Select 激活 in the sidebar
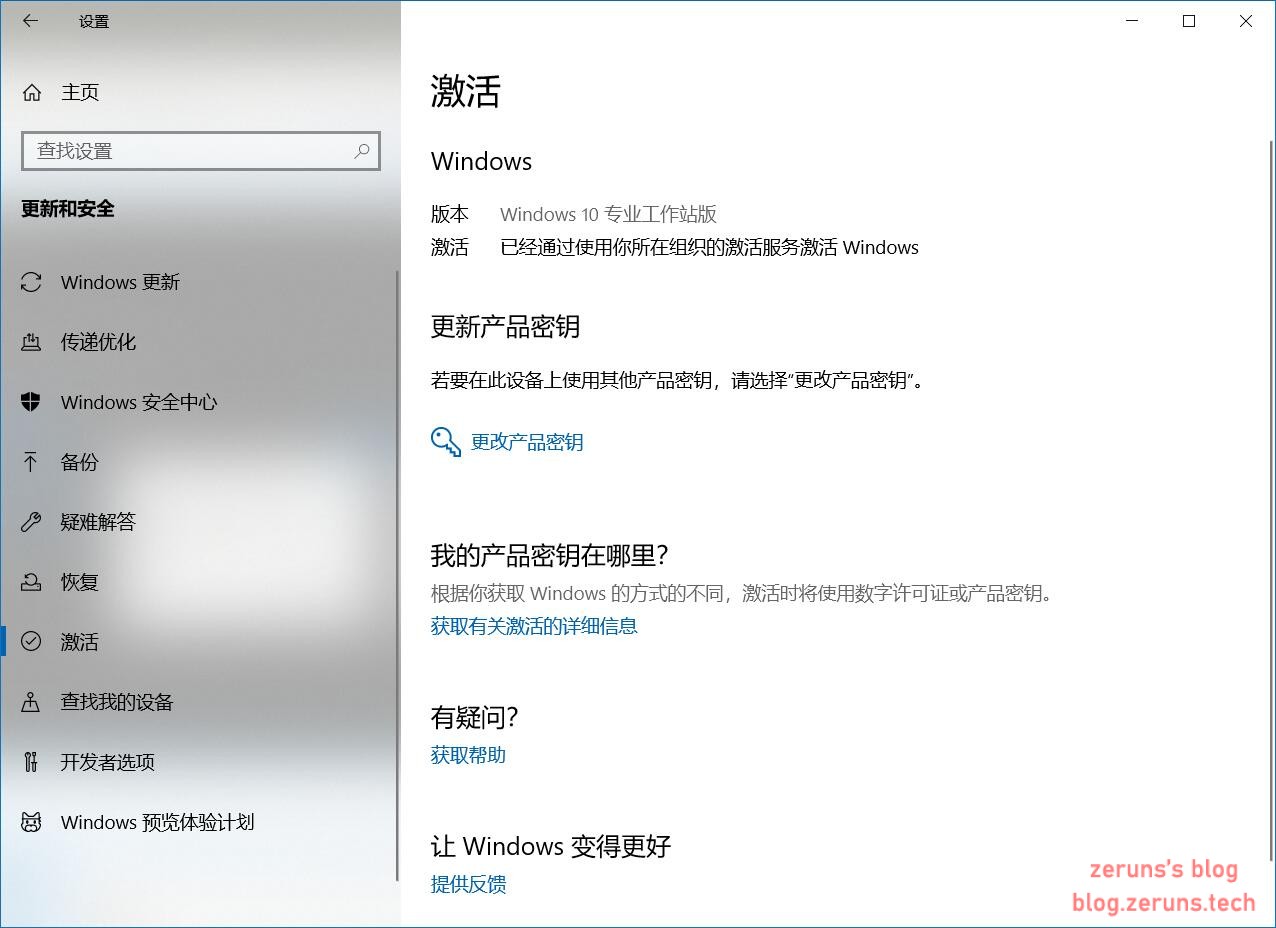 (x=80, y=642)
